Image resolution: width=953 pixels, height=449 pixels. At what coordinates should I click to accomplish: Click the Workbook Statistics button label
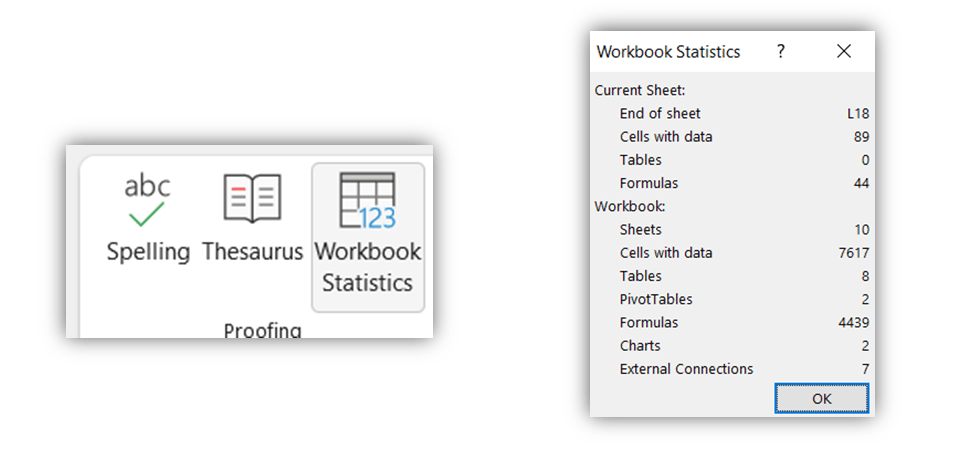[x=367, y=267]
